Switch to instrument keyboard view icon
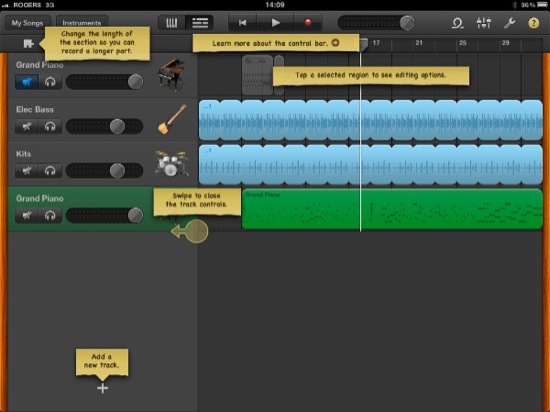The image size is (550, 412). [x=172, y=23]
